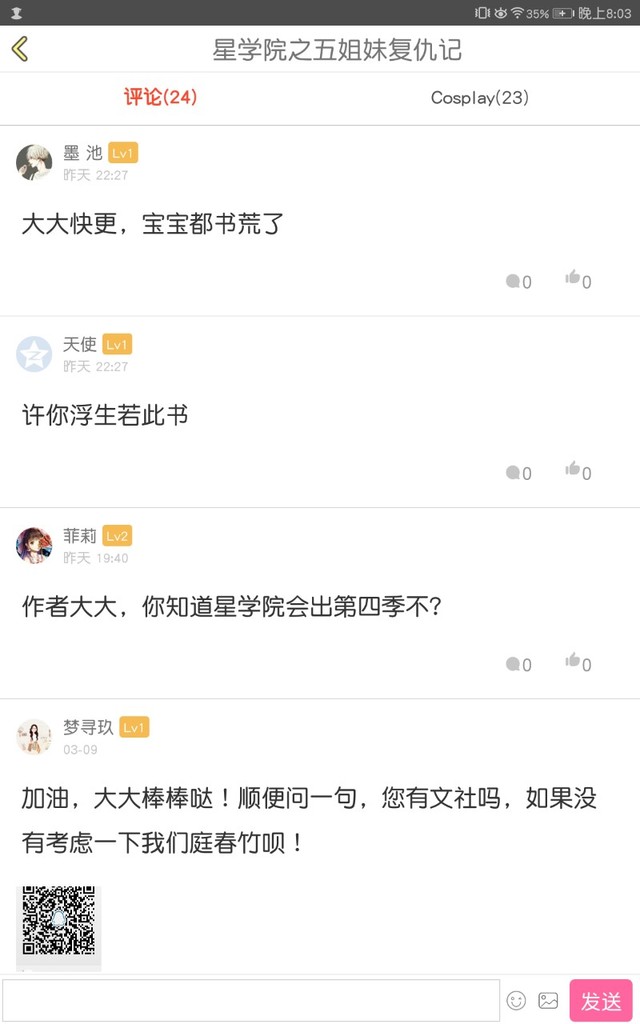The width and height of the screenshot is (640, 1024).
Task: Tap reply bubble on 菲莉's comment
Action: coord(513,663)
